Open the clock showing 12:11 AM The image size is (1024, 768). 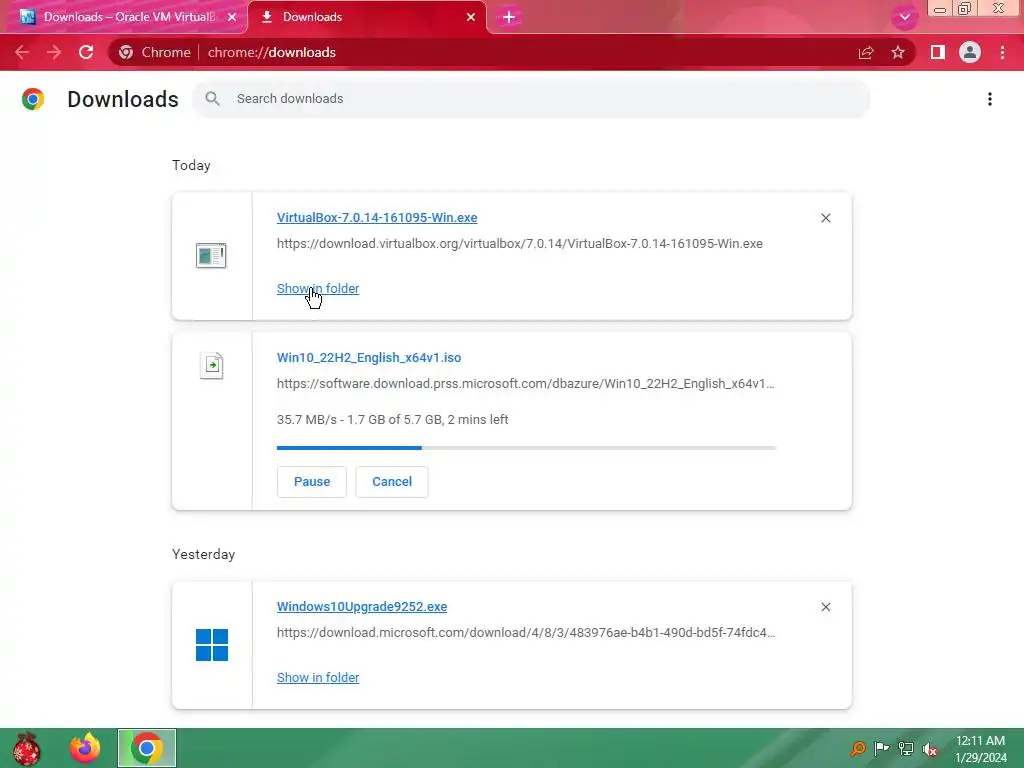click(980, 749)
